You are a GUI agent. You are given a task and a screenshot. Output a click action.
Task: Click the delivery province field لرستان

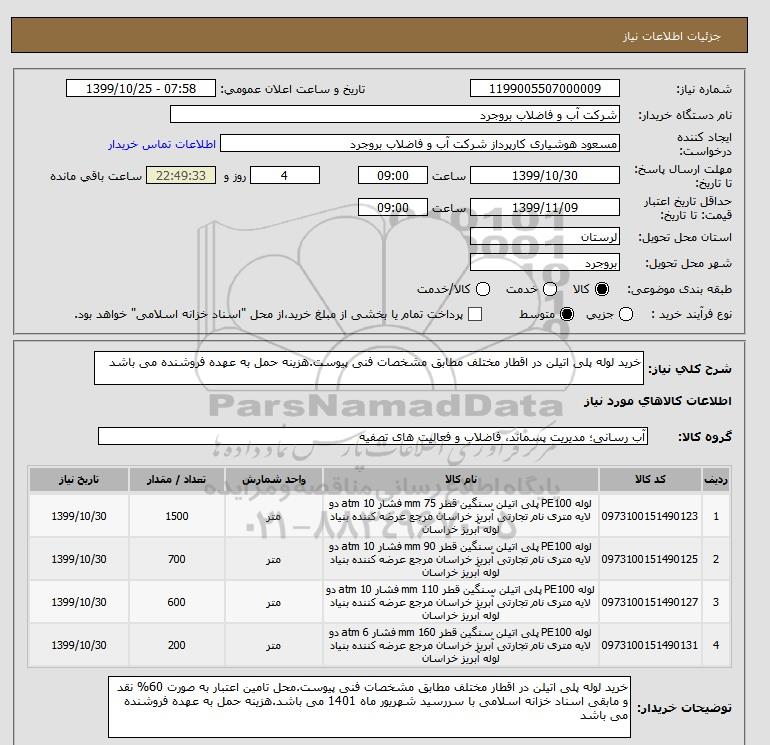pyautogui.click(x=545, y=237)
